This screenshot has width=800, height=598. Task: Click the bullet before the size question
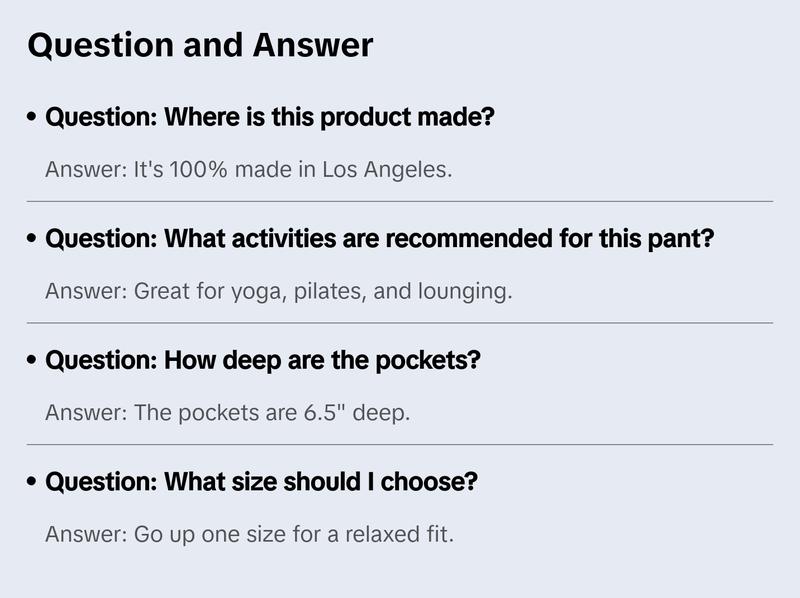[33, 482]
